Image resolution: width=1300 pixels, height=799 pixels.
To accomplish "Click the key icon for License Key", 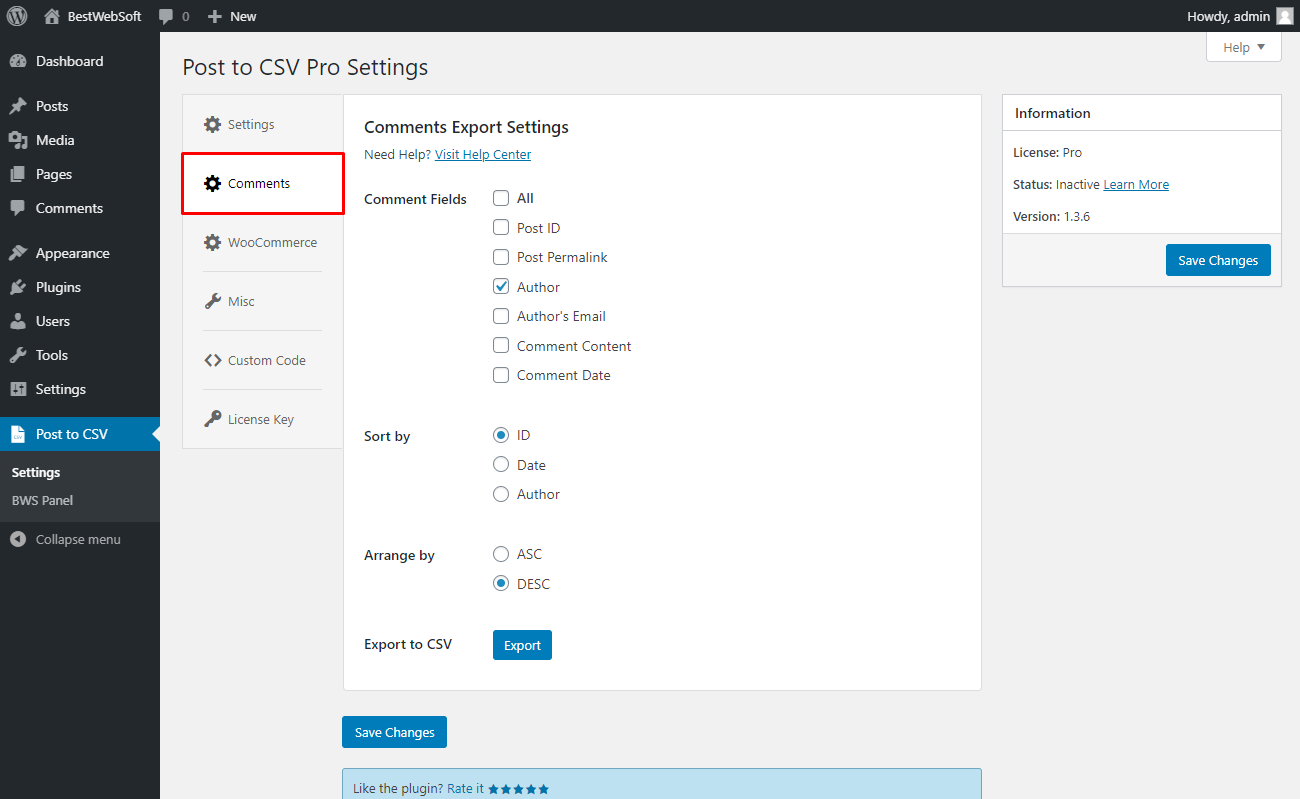I will [x=212, y=419].
